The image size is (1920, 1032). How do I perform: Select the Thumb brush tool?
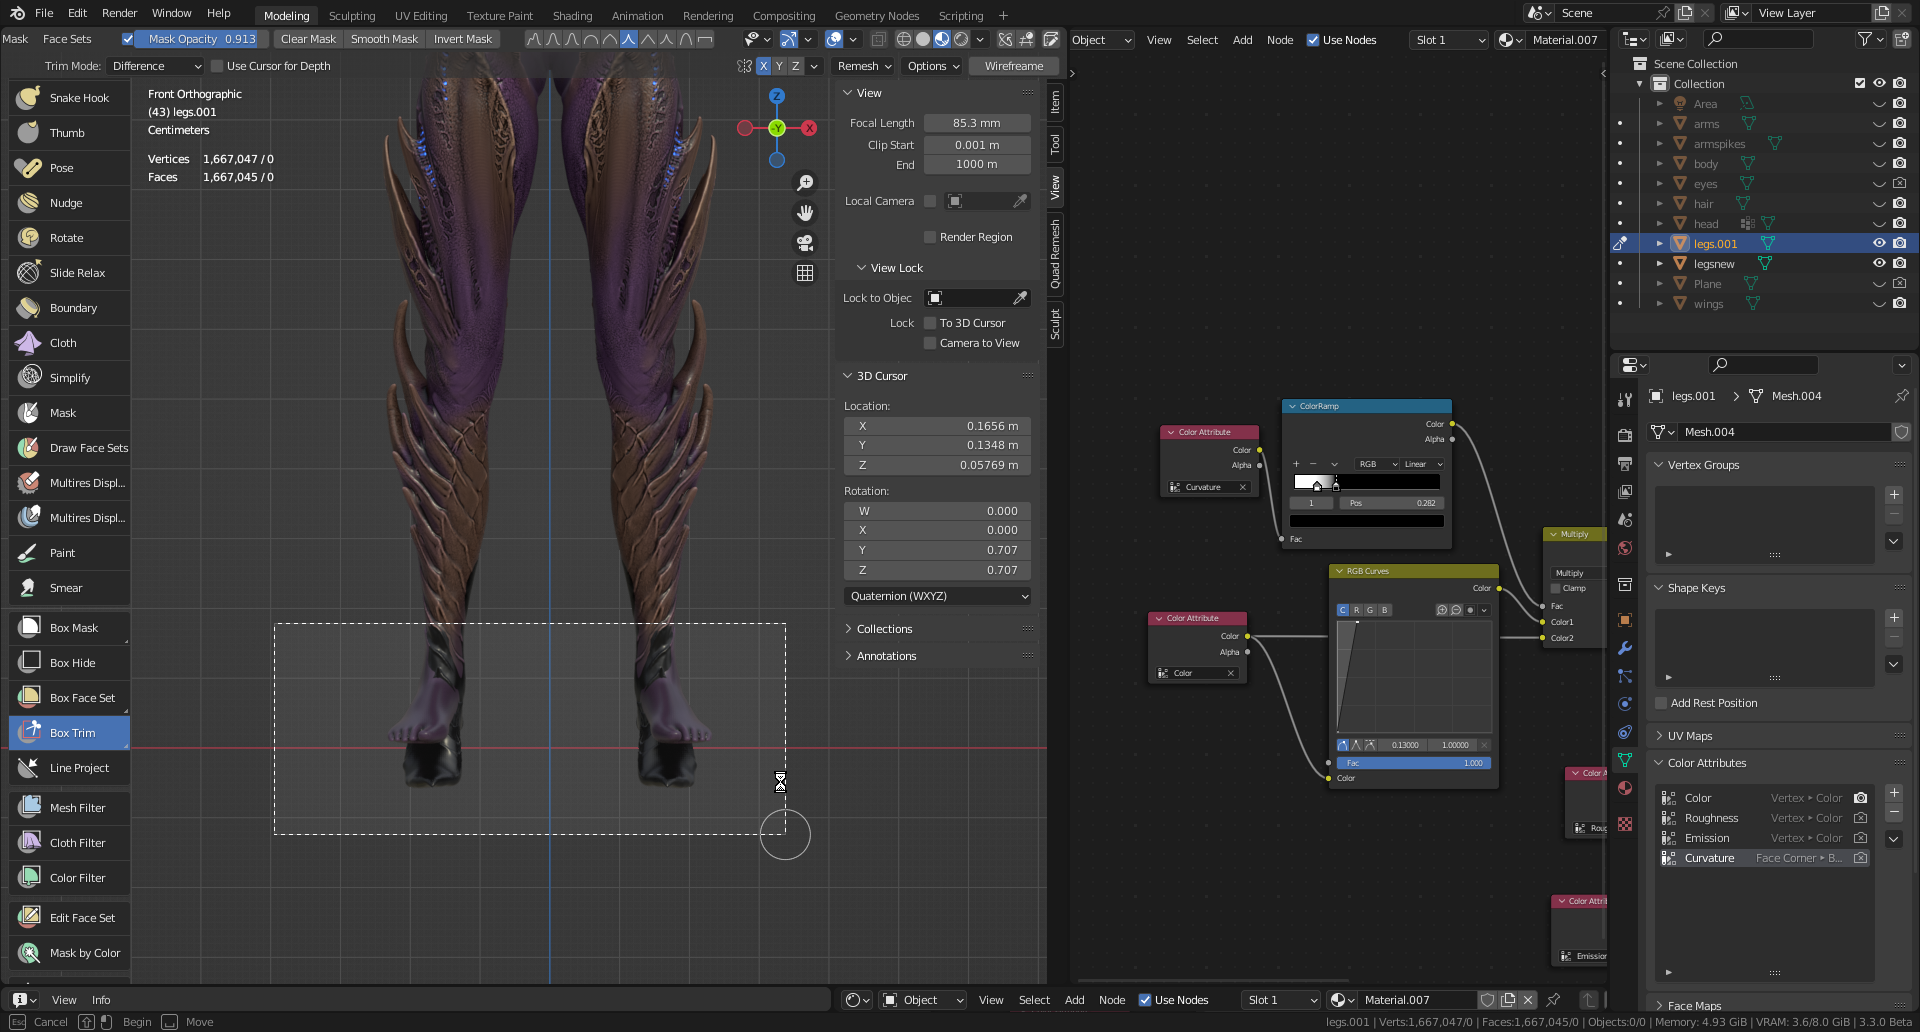(69, 133)
